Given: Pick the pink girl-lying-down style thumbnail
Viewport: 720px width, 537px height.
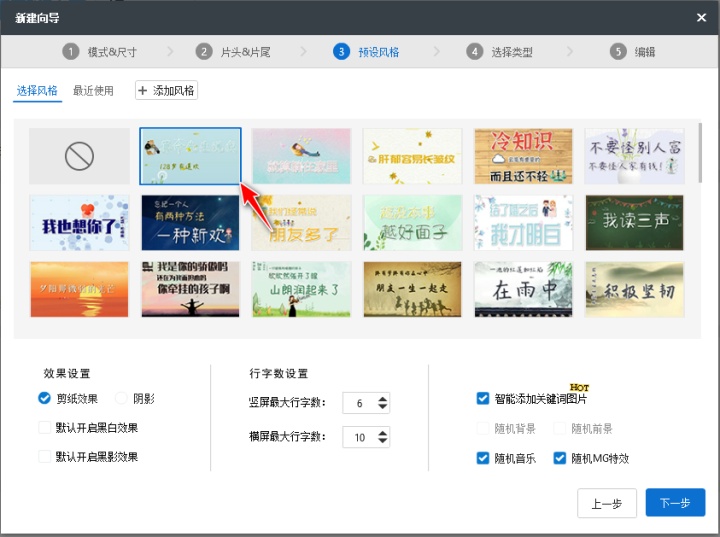Looking at the screenshot, I should tap(301, 156).
